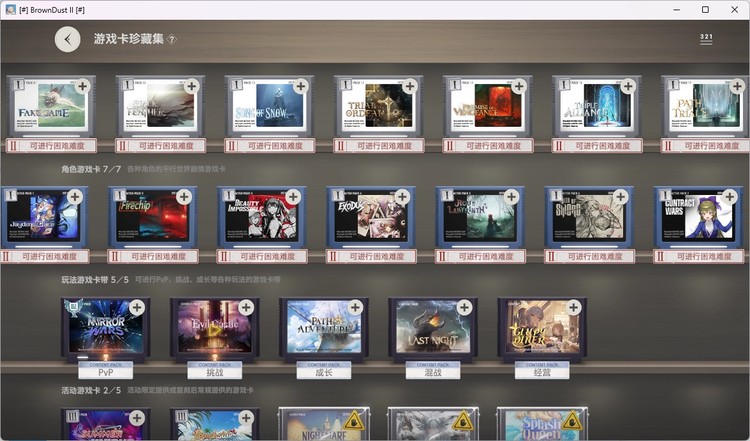Viewport: 750px width, 441px height.
Task: Select the Evil Castle cartridge
Action: point(212,330)
